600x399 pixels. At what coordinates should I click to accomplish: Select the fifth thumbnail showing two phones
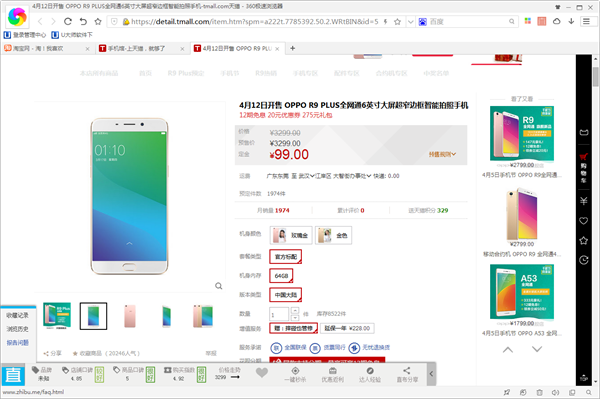(203, 316)
